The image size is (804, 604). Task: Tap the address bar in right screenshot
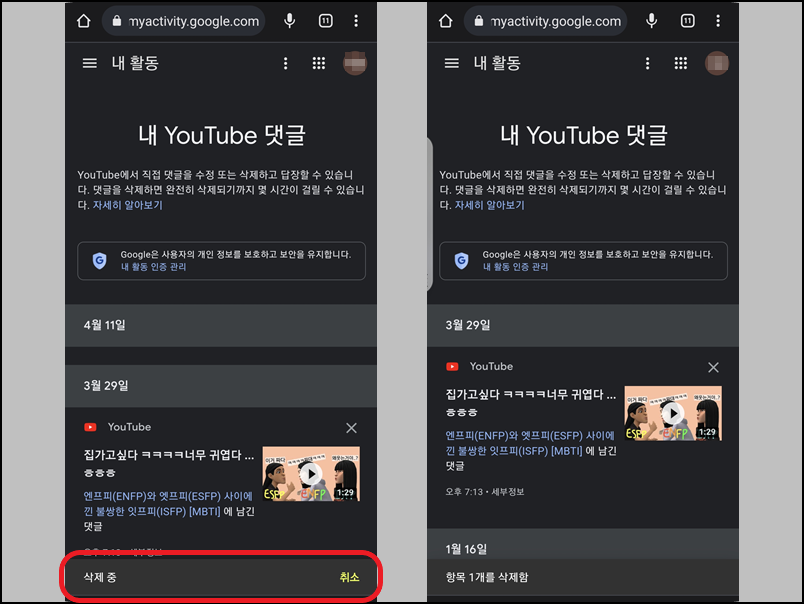(545, 21)
